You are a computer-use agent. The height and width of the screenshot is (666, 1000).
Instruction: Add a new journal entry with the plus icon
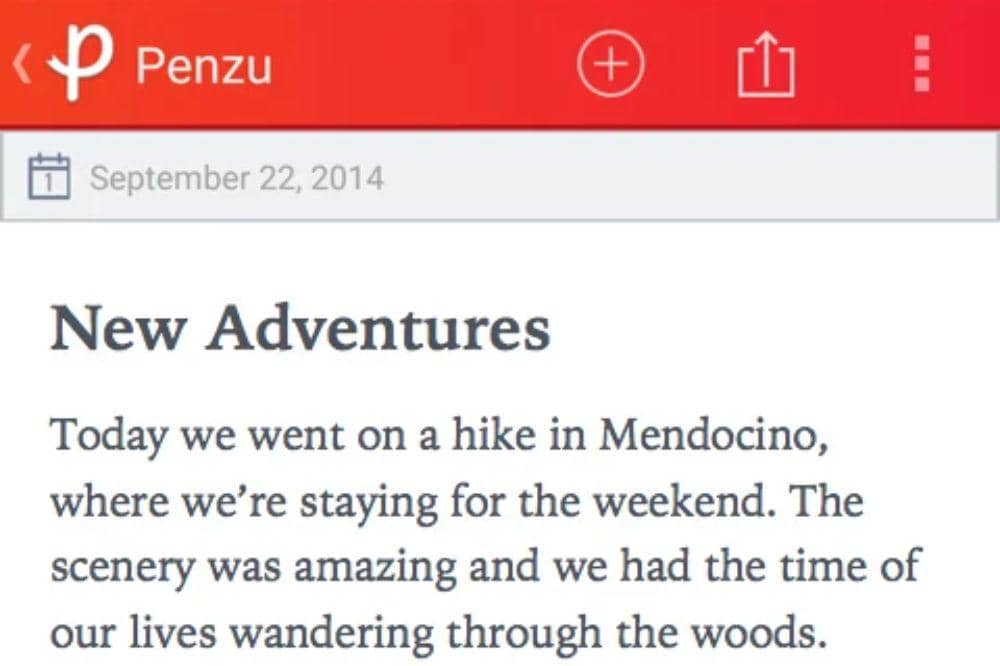[x=610, y=64]
